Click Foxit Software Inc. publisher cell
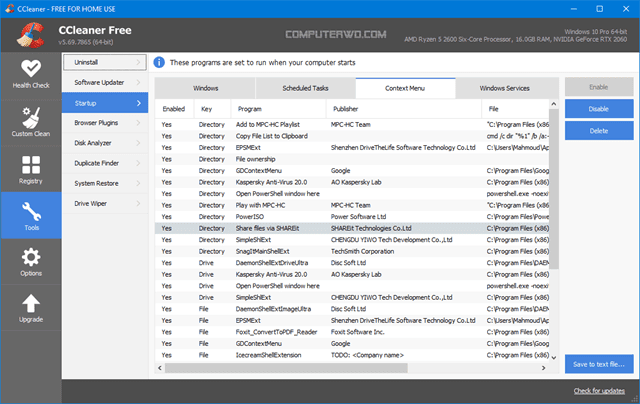 (x=358, y=332)
